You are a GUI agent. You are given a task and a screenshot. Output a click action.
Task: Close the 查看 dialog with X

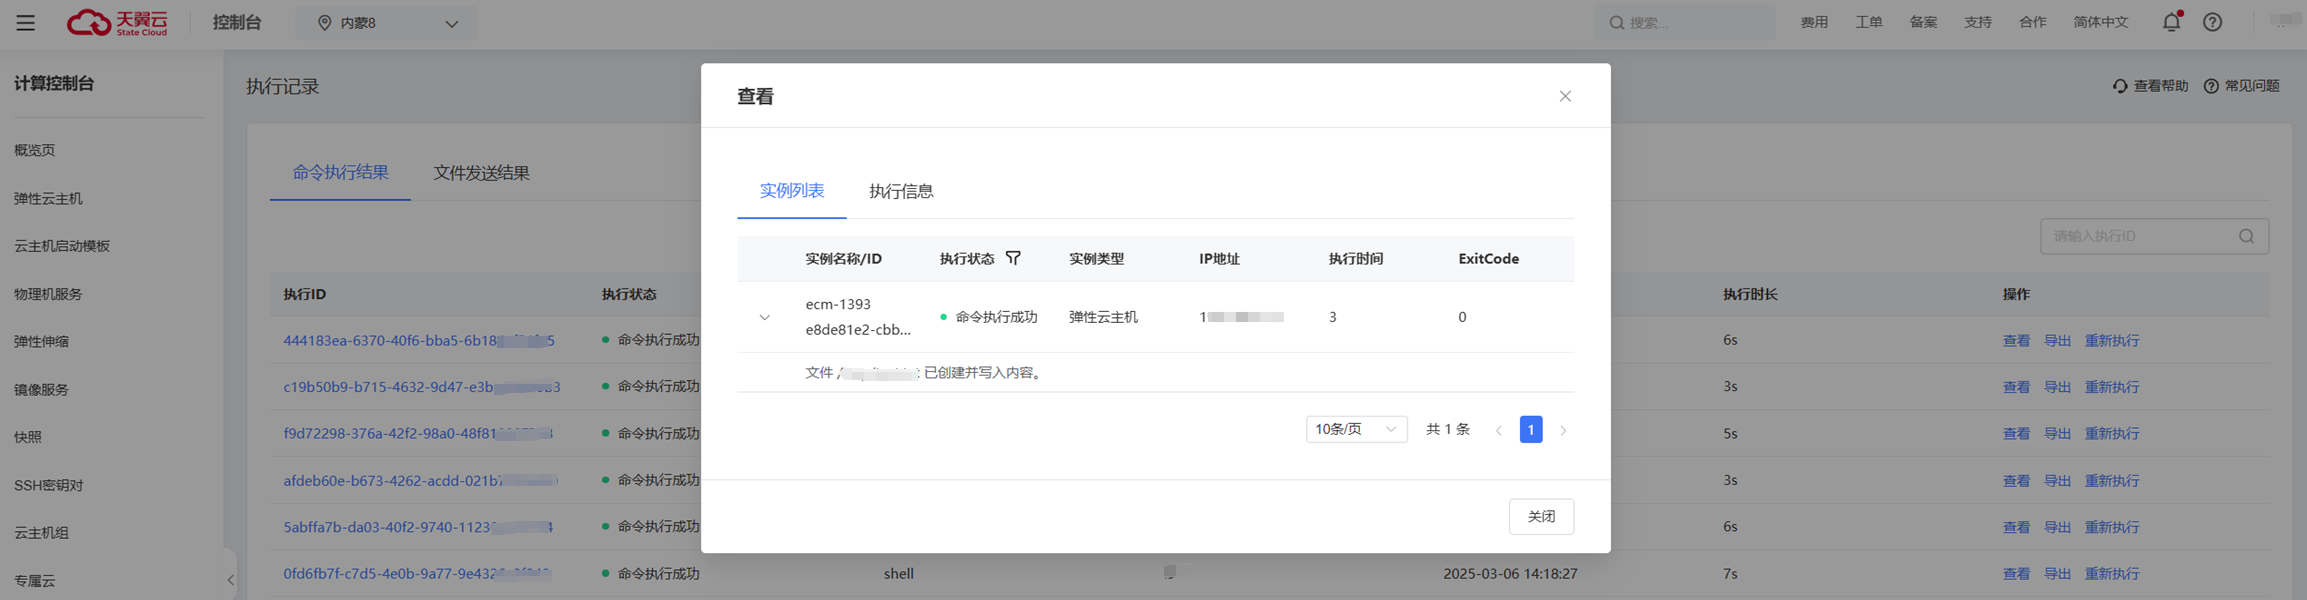[1565, 96]
